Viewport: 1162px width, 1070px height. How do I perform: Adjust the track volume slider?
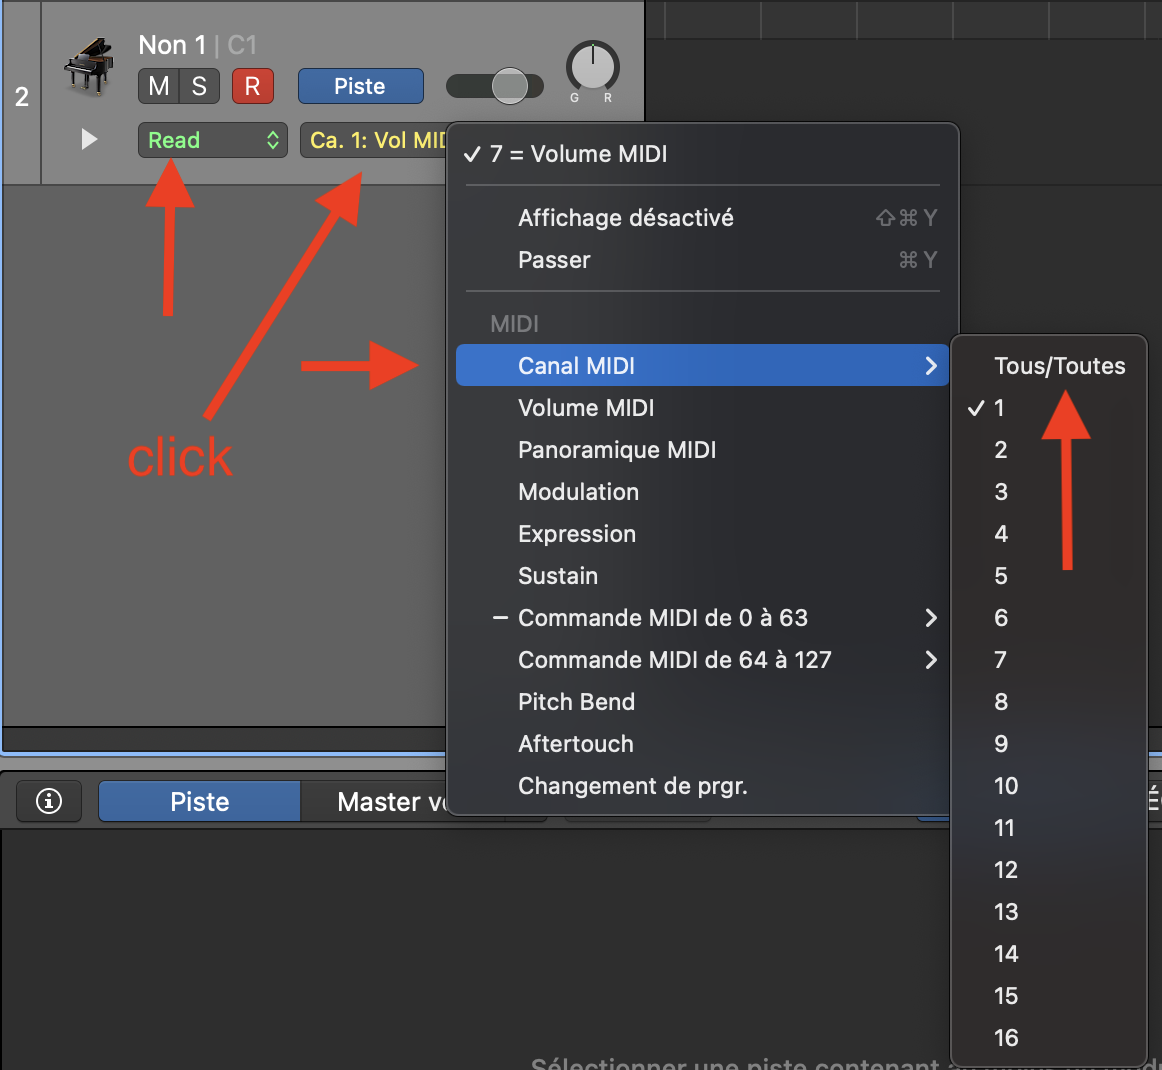click(x=509, y=86)
